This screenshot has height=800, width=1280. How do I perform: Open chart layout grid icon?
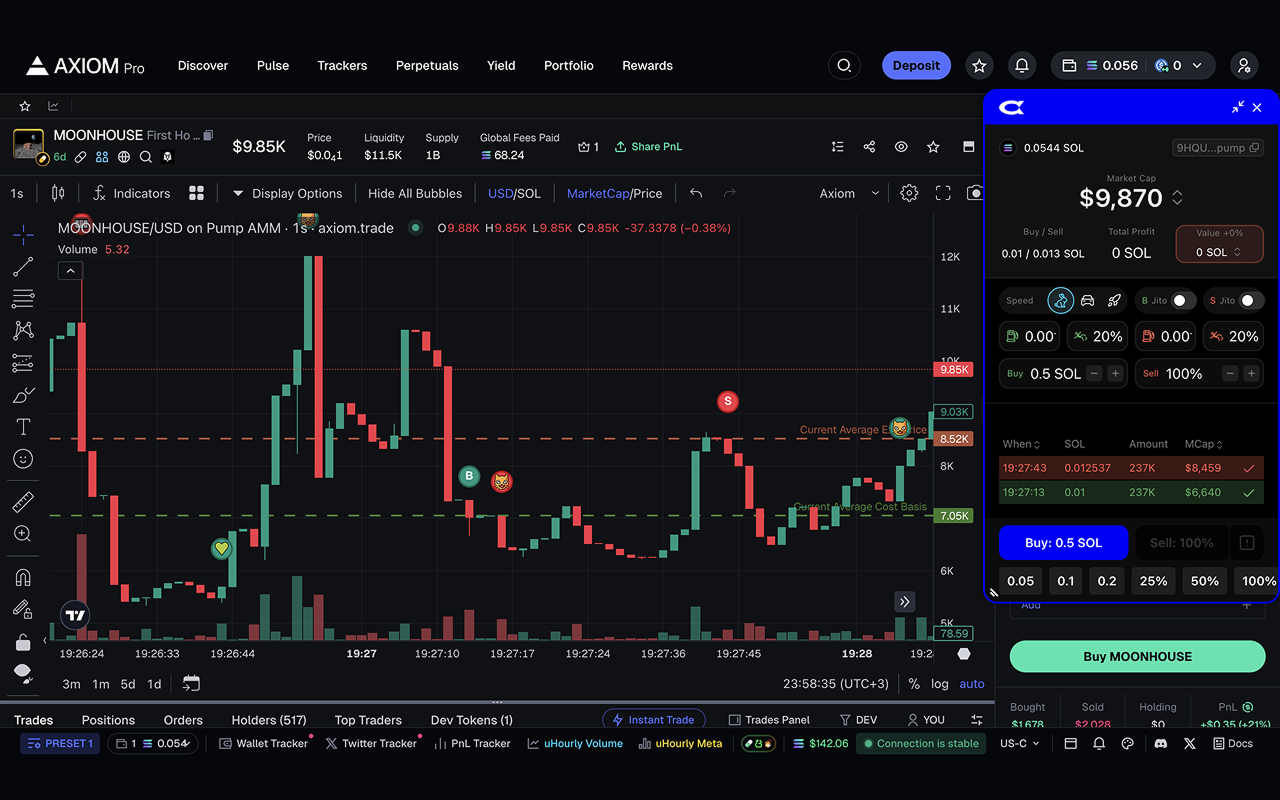197,193
